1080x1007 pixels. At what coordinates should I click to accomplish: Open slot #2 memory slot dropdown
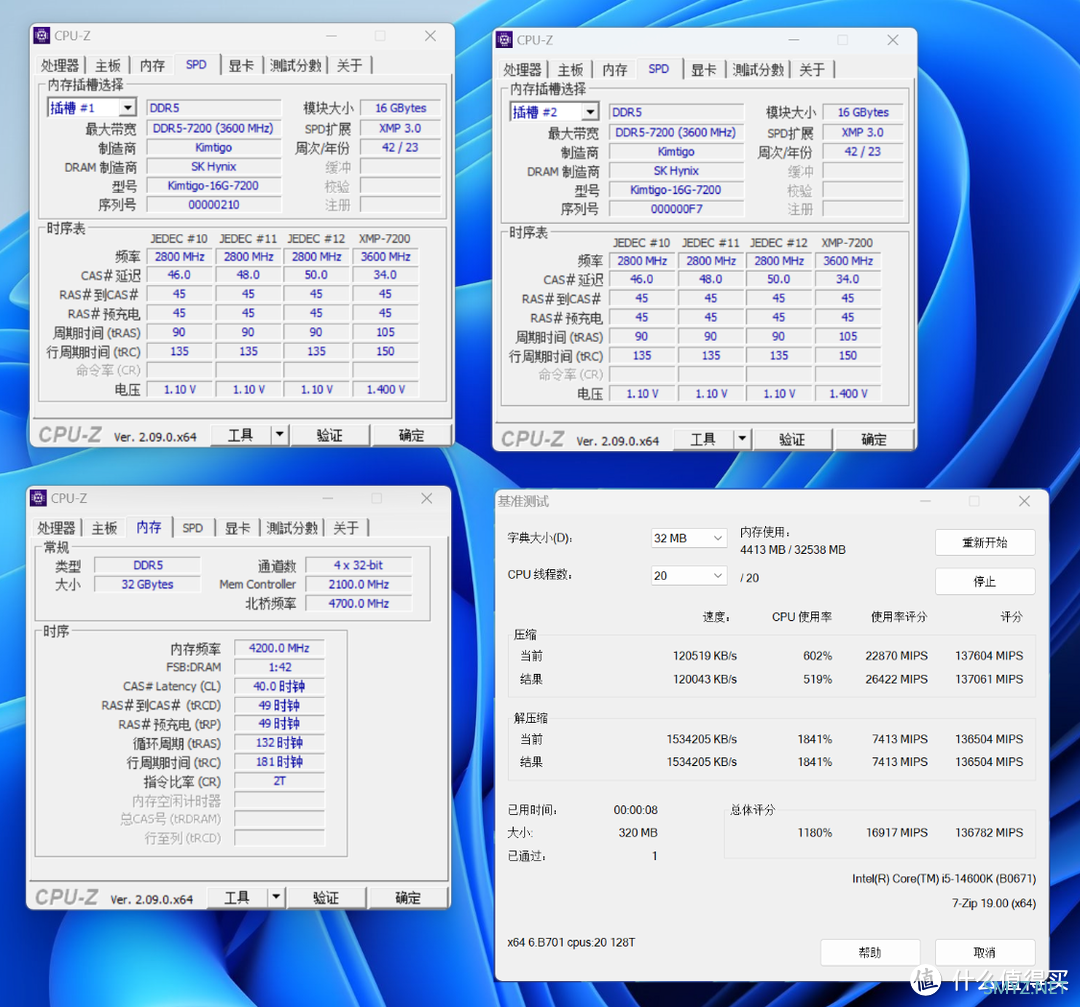click(590, 112)
